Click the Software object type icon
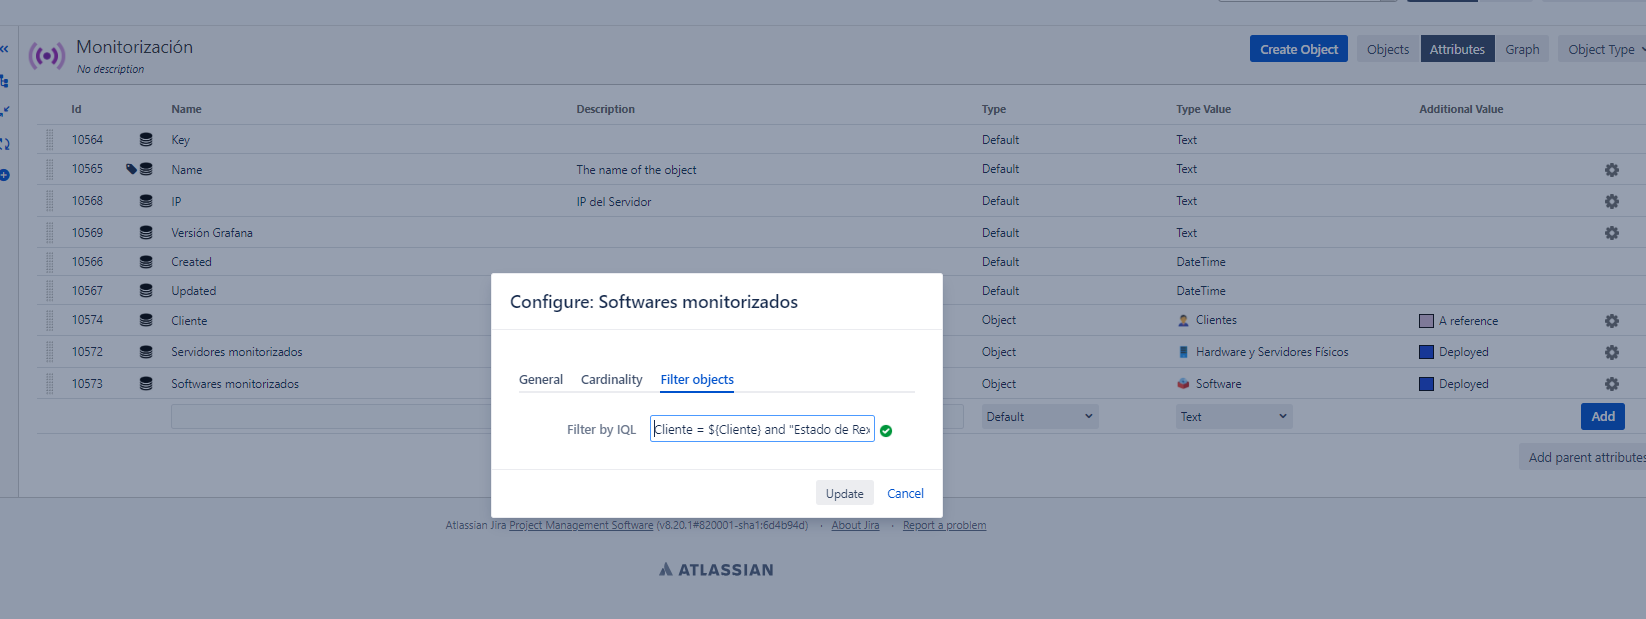This screenshot has height=619, width=1646. [1183, 383]
